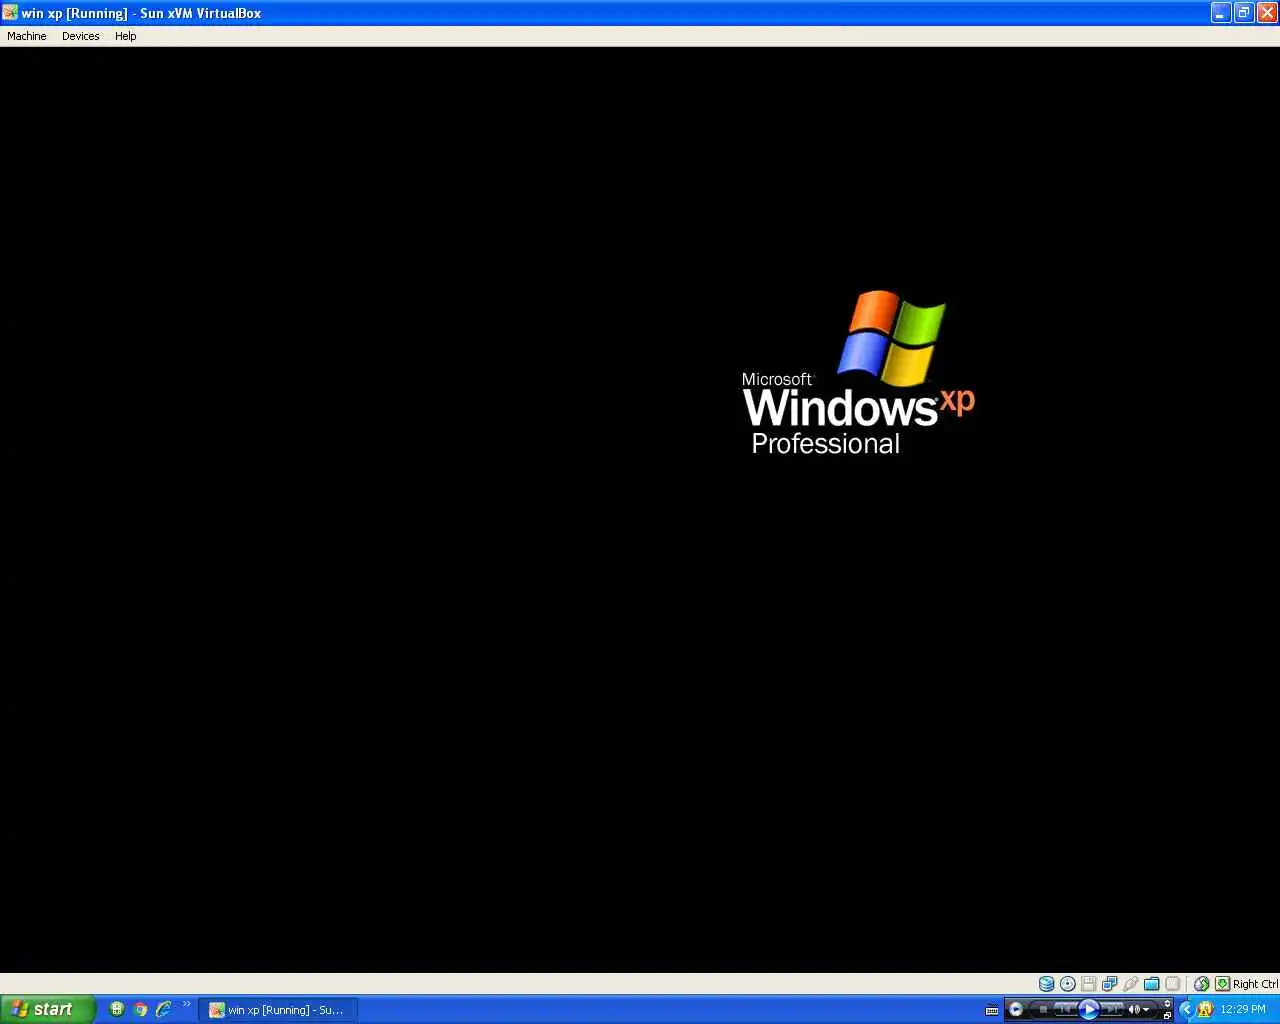Click the VirtualBox title bar app icon

point(10,13)
